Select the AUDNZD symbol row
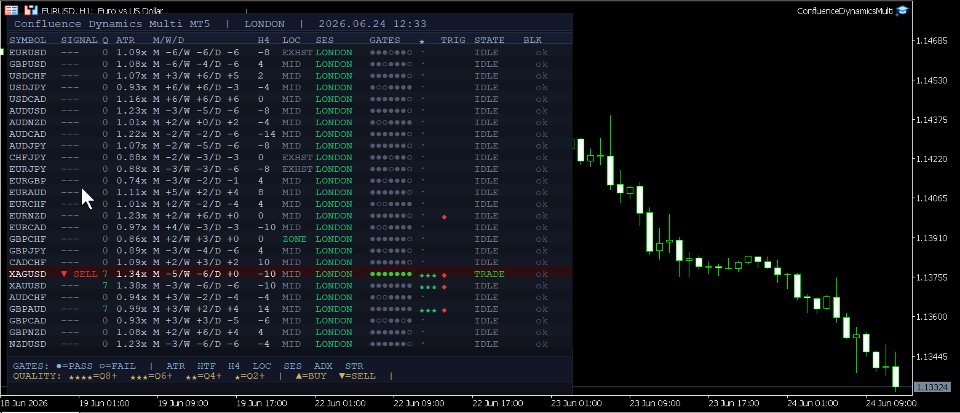This screenshot has height=413, width=960. [x=290, y=122]
